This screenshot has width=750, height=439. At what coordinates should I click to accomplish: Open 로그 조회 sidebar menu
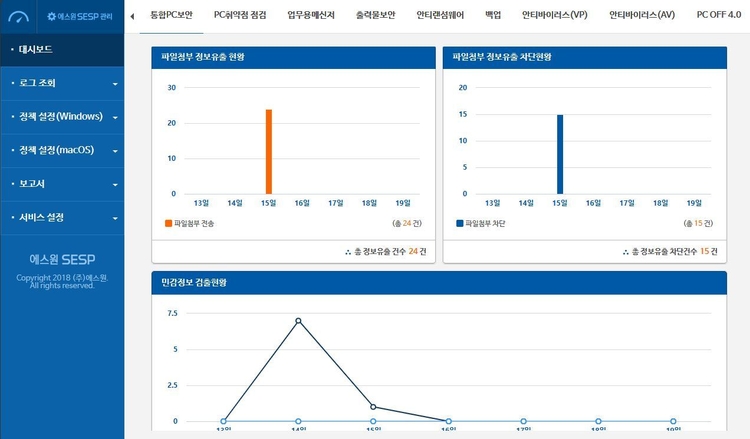(62, 83)
